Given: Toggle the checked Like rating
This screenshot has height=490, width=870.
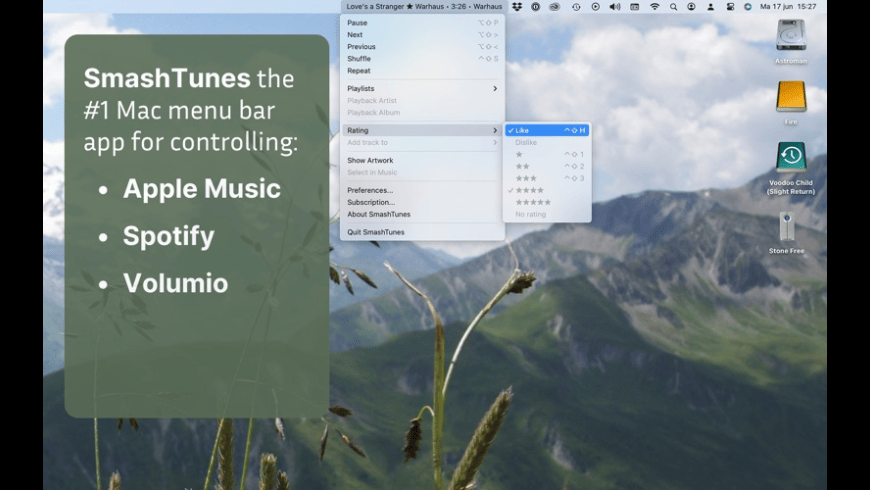Looking at the screenshot, I should coord(547,130).
